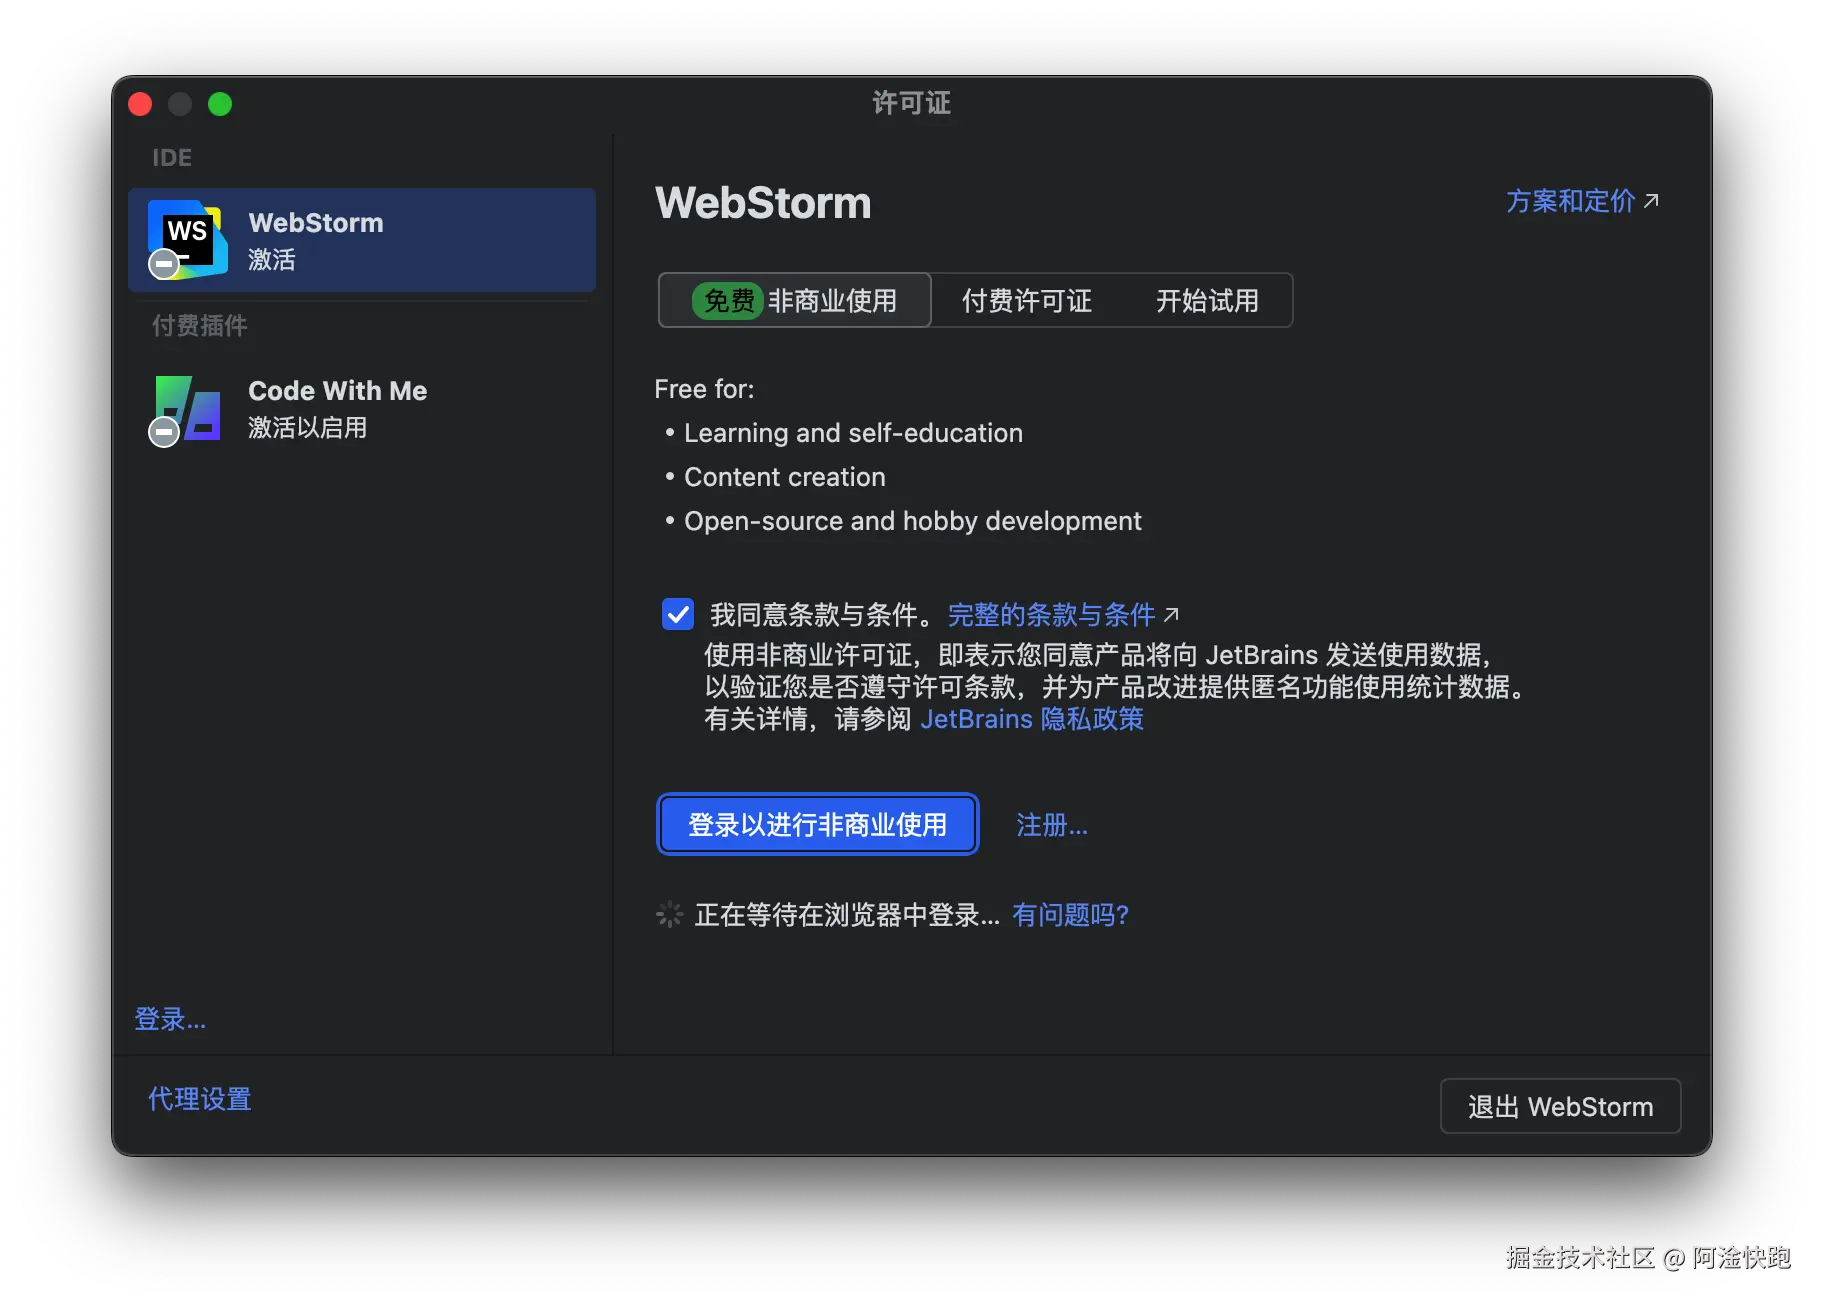Click the 正在等待在浏览器中登录... status text
Viewport: 1824px width, 1304px height.
pos(847,915)
